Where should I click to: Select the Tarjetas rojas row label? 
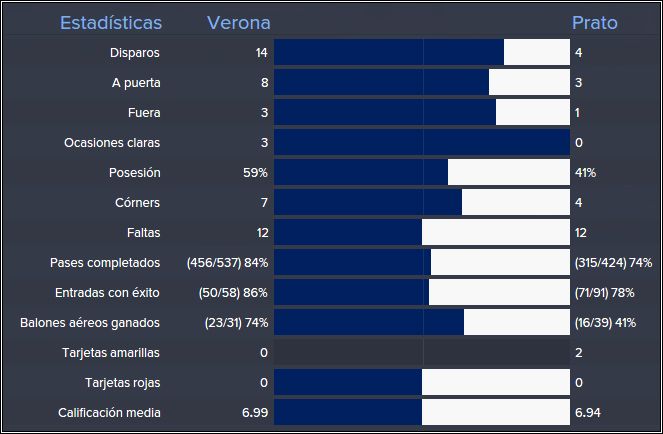[x=123, y=383]
